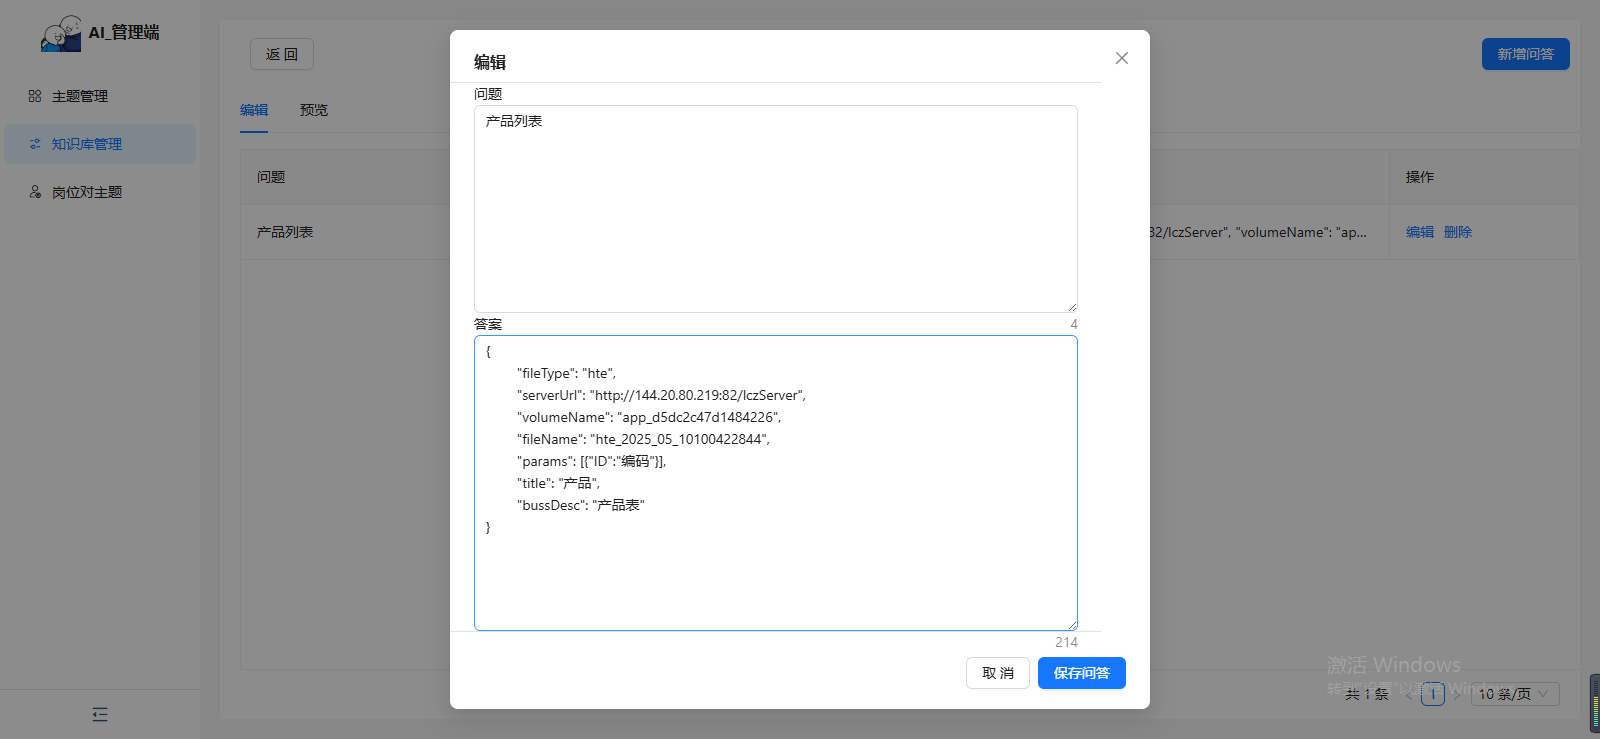This screenshot has width=1600, height=739.
Task: Go to the previous page with the left arrow
Action: (1409, 694)
